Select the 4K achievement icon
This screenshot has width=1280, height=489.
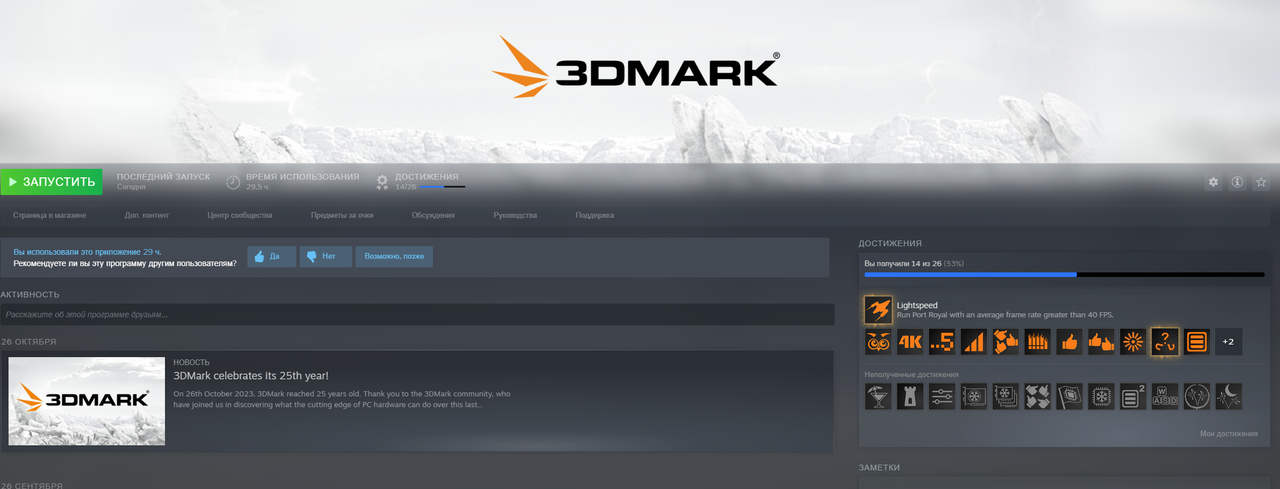coord(910,342)
